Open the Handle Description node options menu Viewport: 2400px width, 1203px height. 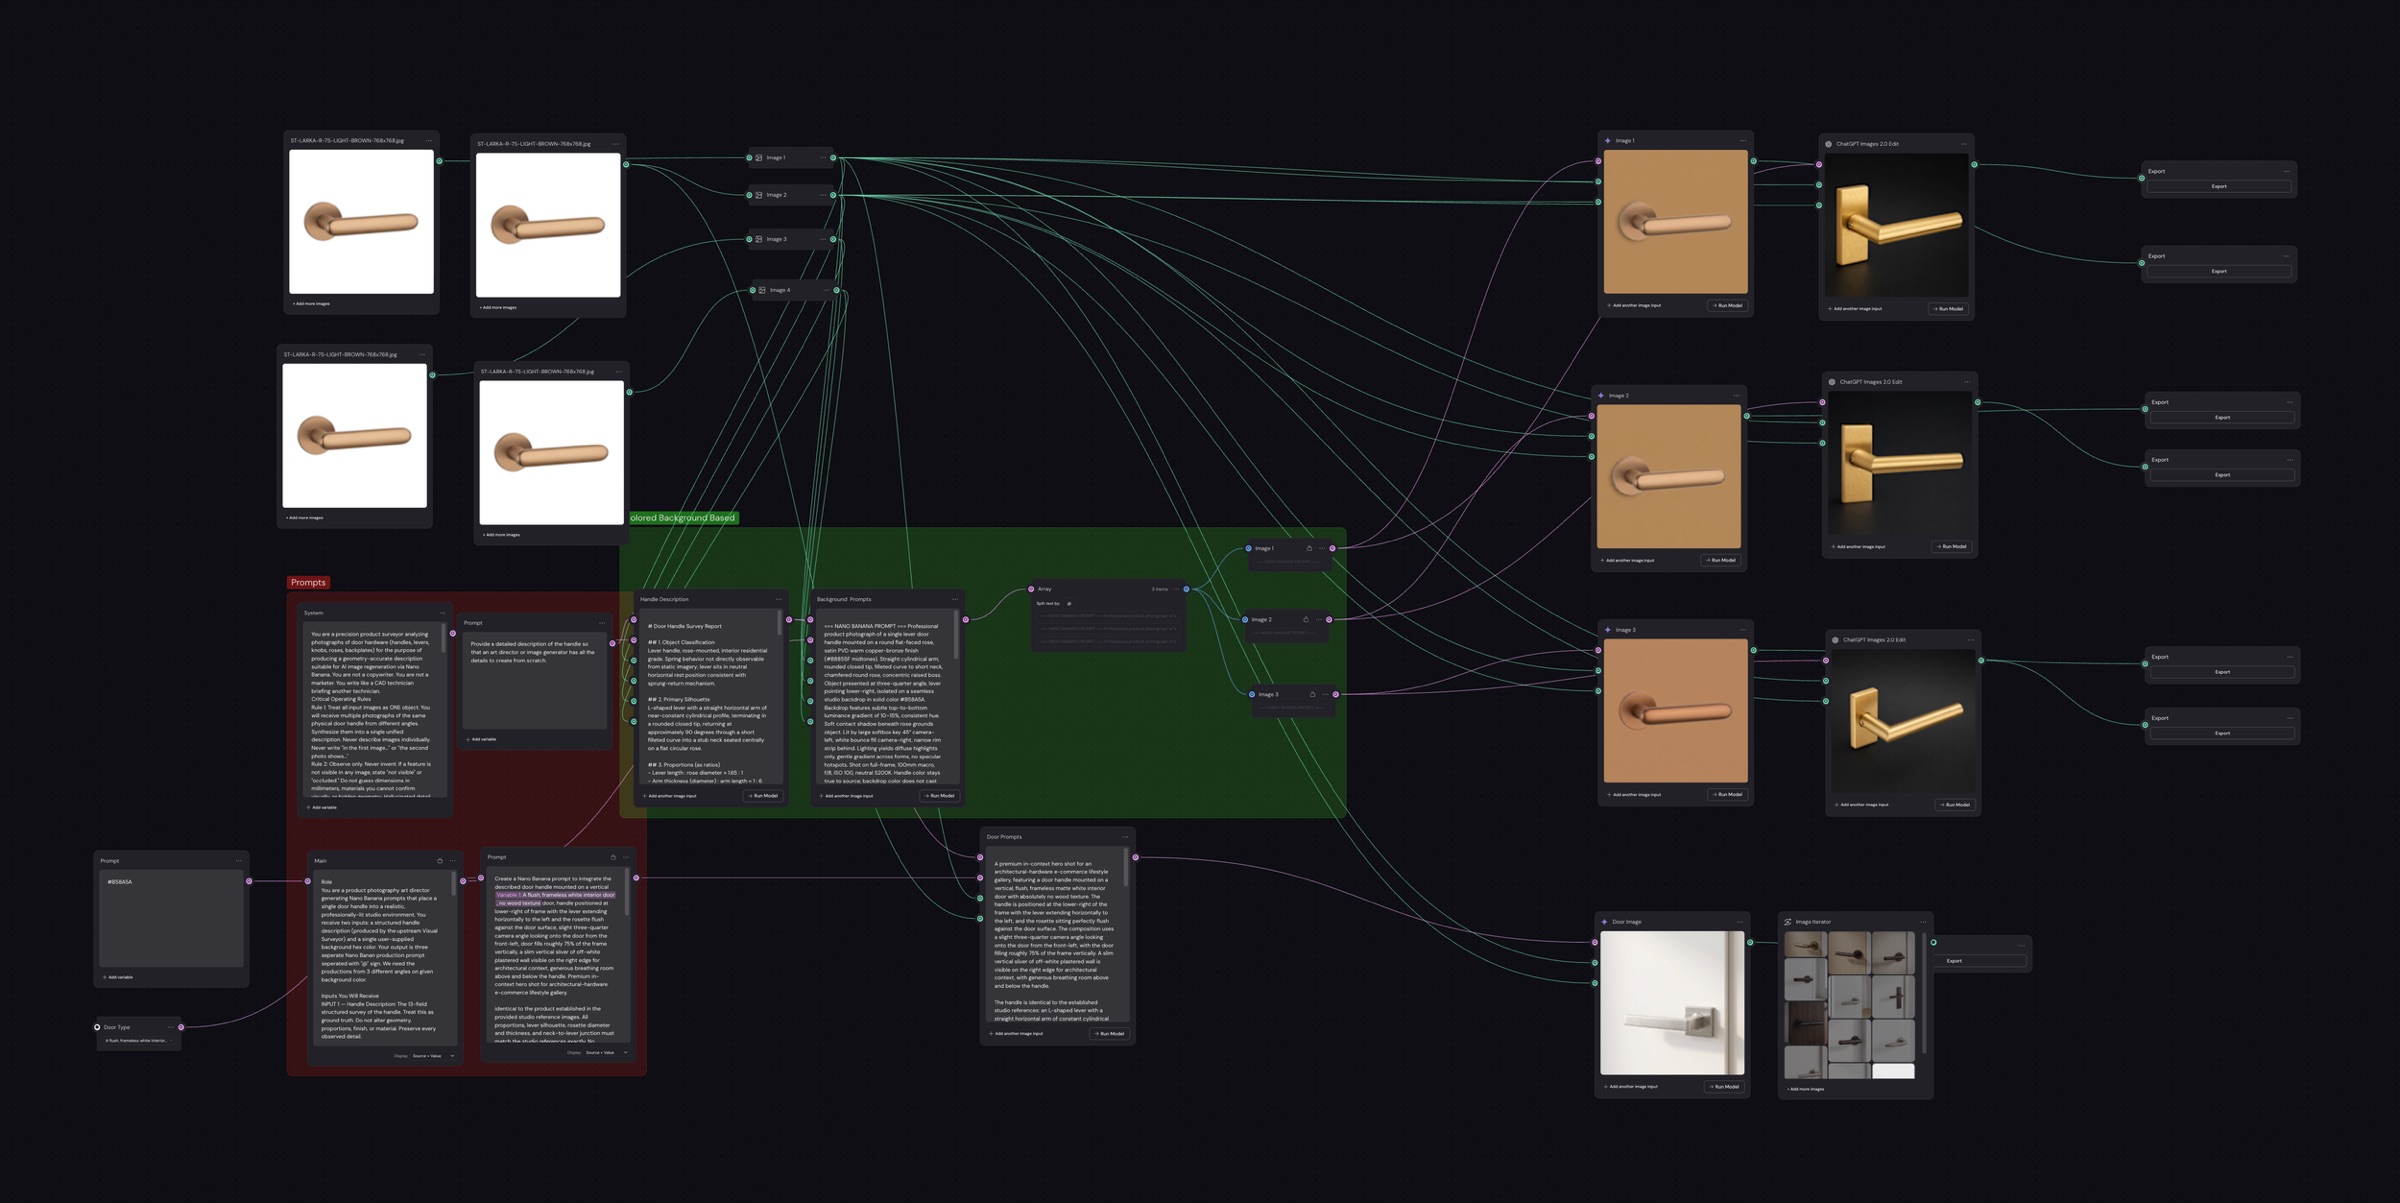(x=778, y=599)
